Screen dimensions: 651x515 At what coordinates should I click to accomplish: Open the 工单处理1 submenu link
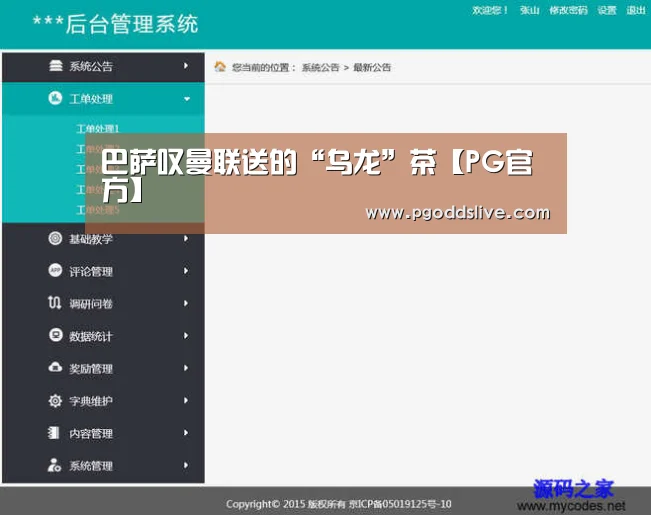(98, 128)
